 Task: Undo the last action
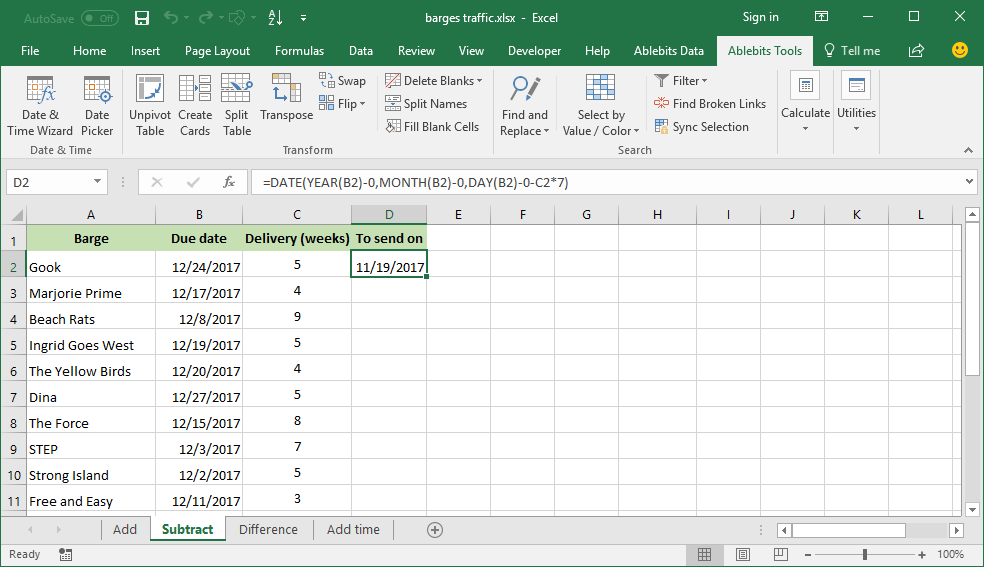point(171,18)
